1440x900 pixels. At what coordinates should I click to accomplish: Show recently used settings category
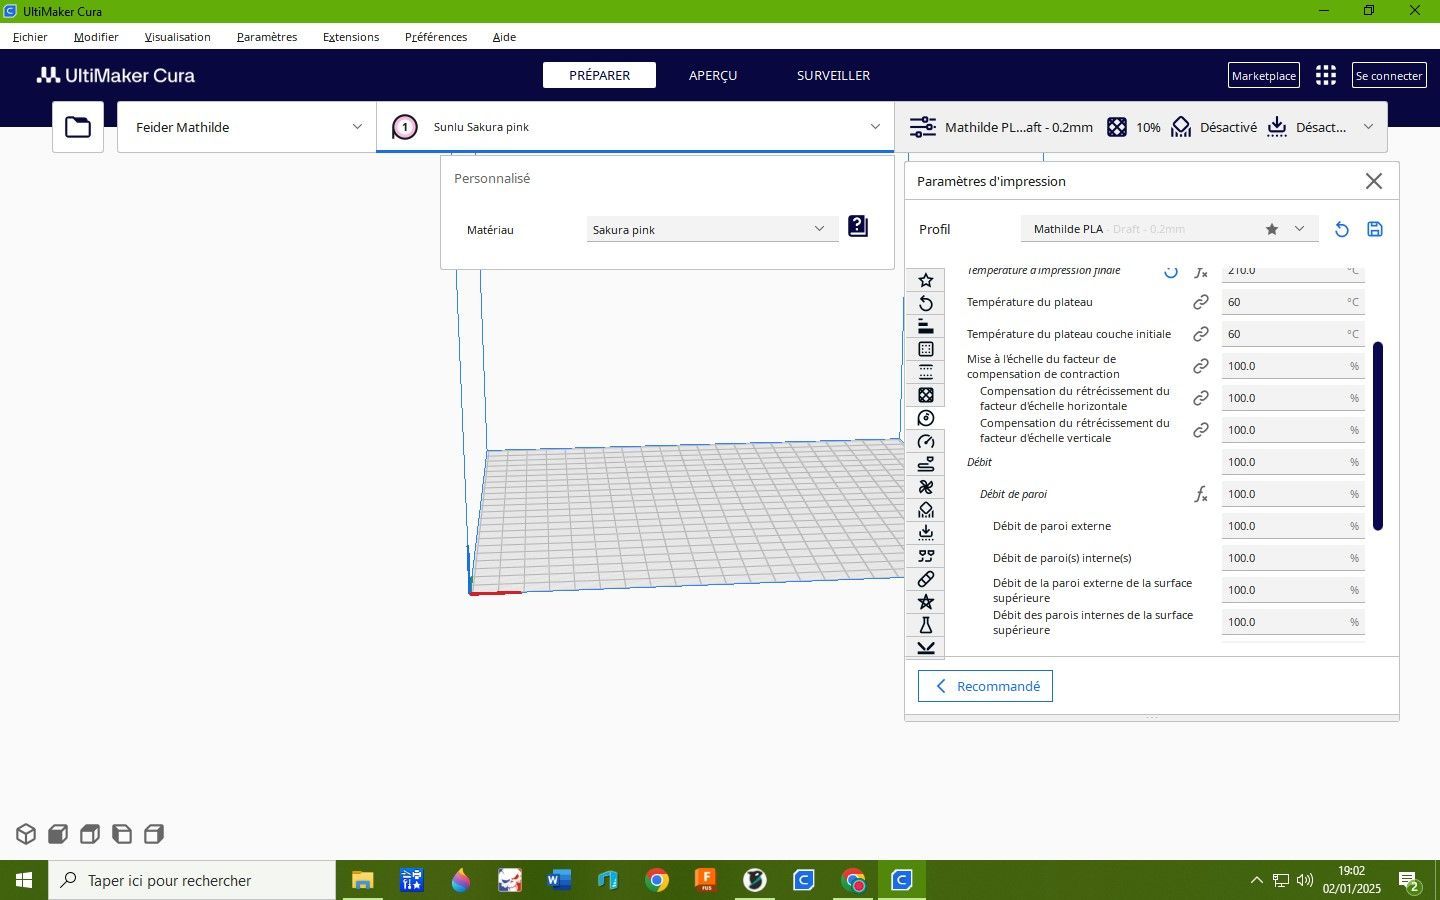click(926, 303)
